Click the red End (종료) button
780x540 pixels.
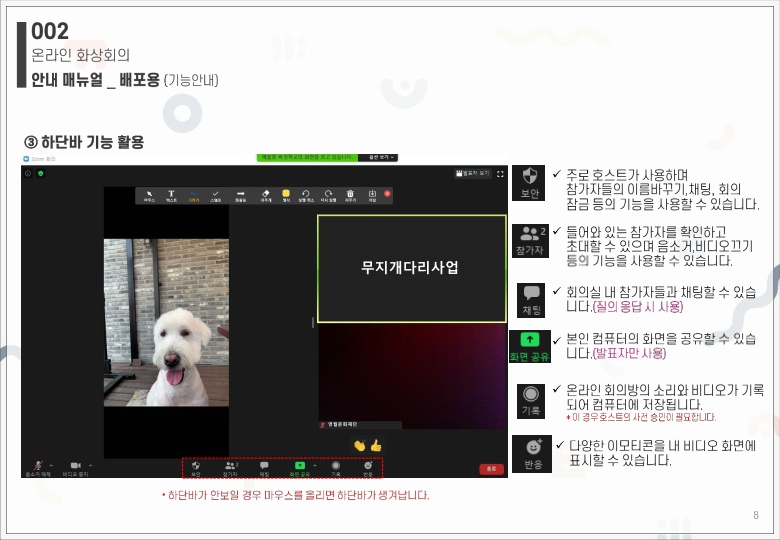coord(490,468)
